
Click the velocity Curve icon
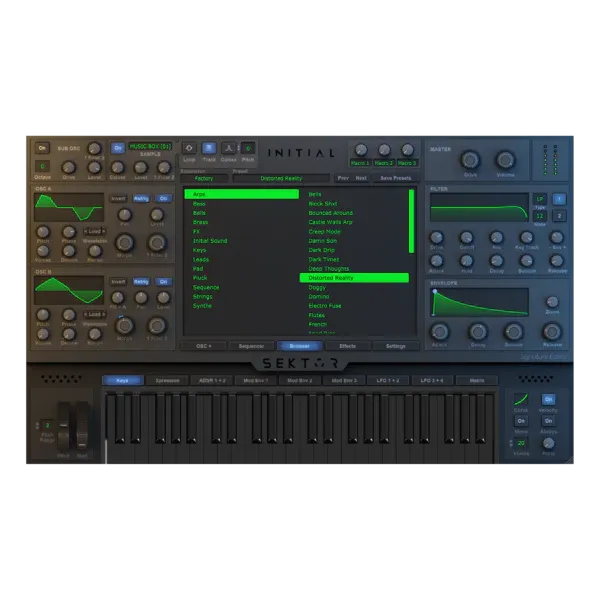[520, 399]
